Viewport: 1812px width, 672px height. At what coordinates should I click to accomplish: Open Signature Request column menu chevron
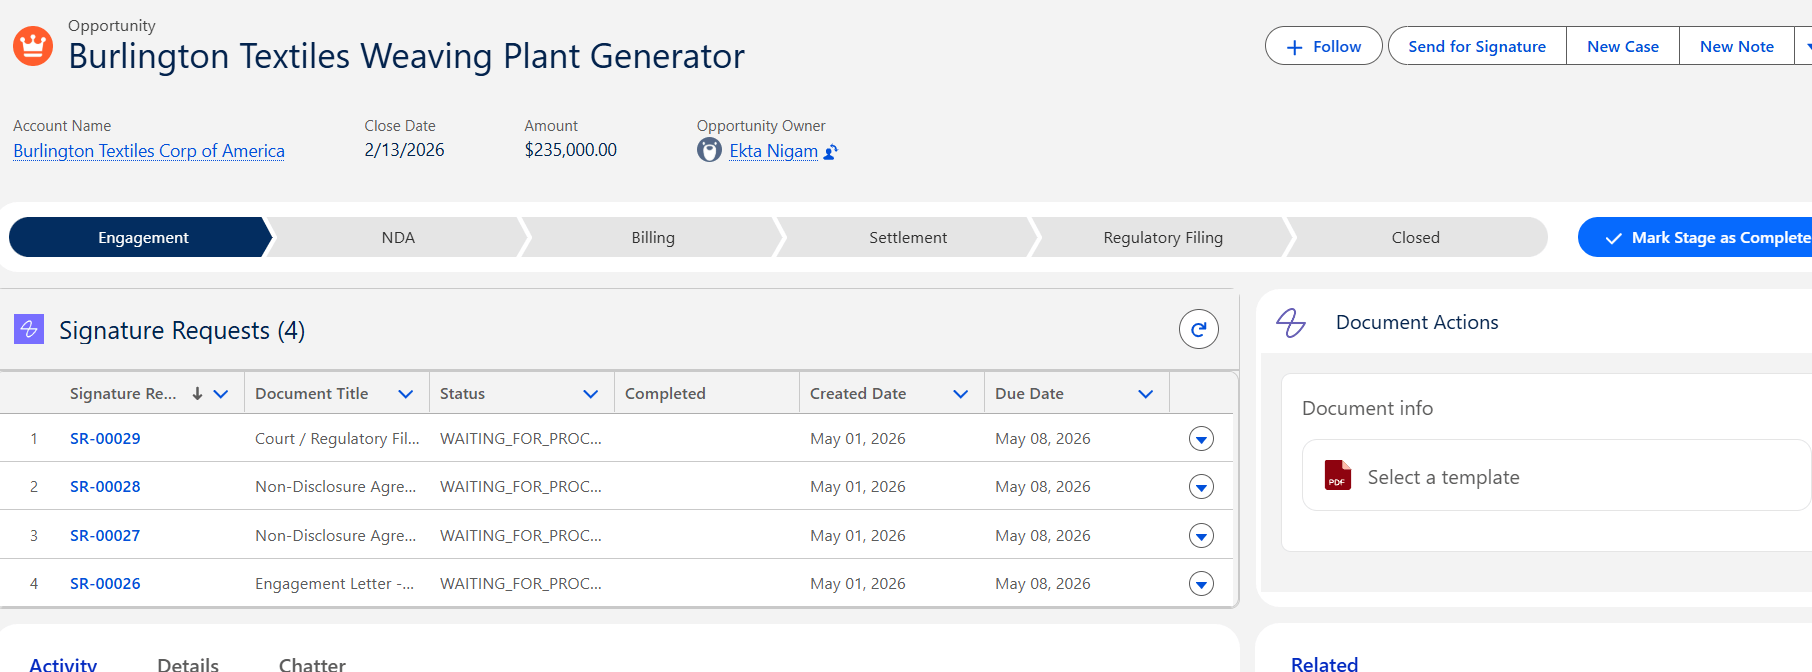[x=221, y=394]
